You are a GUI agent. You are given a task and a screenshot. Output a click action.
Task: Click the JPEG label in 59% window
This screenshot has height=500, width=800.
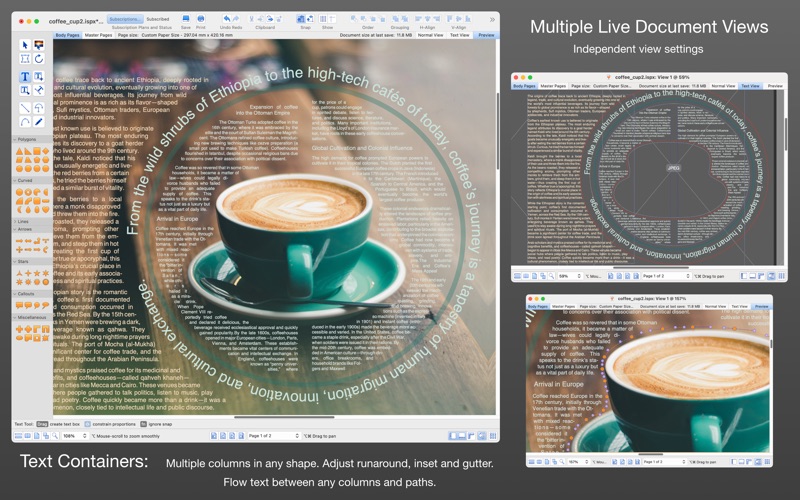pyautogui.click(x=673, y=168)
